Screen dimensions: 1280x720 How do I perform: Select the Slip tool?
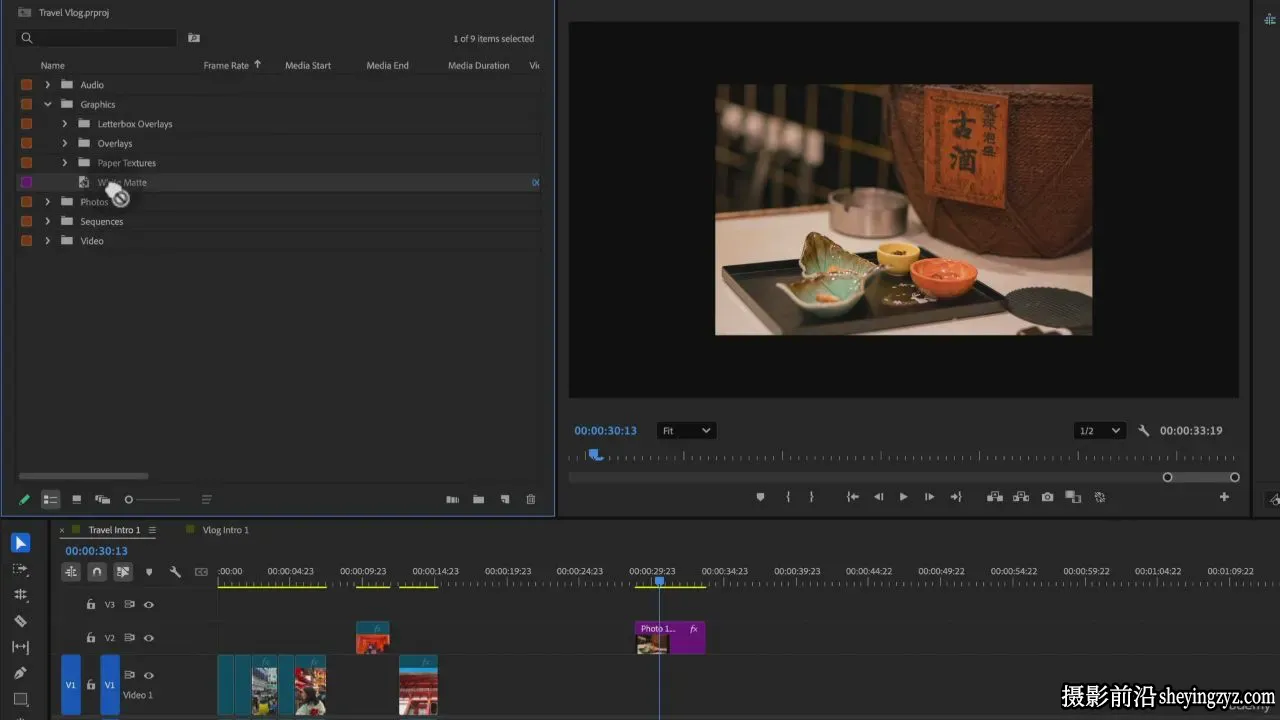(21, 647)
